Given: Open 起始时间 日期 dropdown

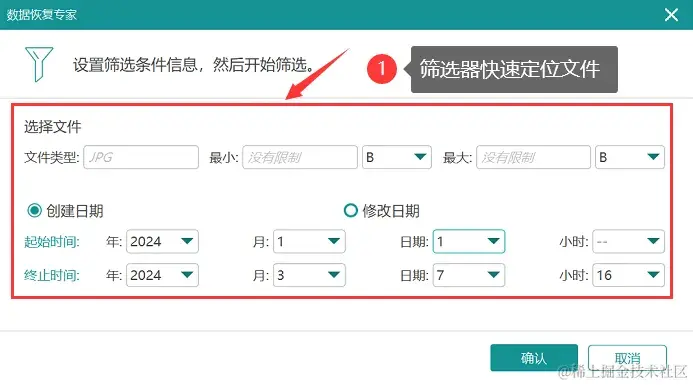Looking at the screenshot, I should coord(469,241).
